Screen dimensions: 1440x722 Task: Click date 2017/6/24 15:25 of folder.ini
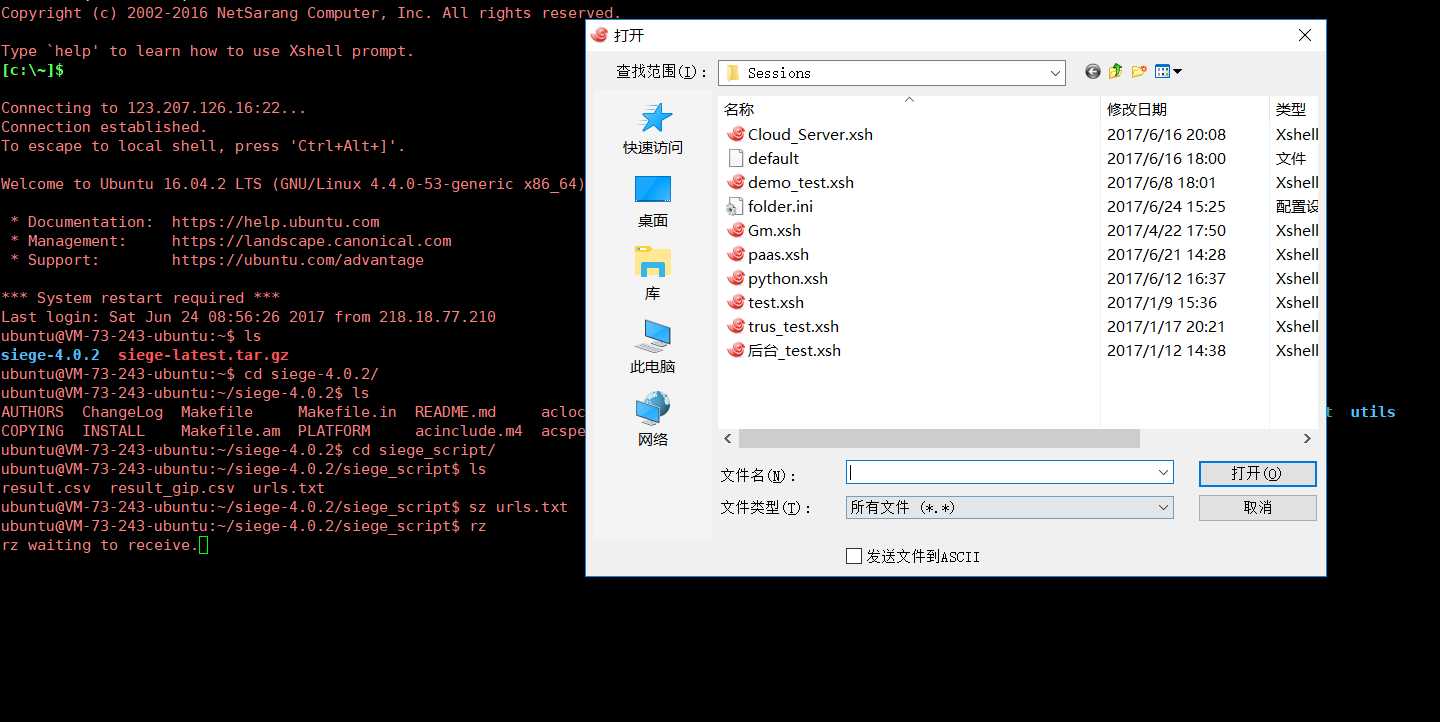coord(1166,206)
